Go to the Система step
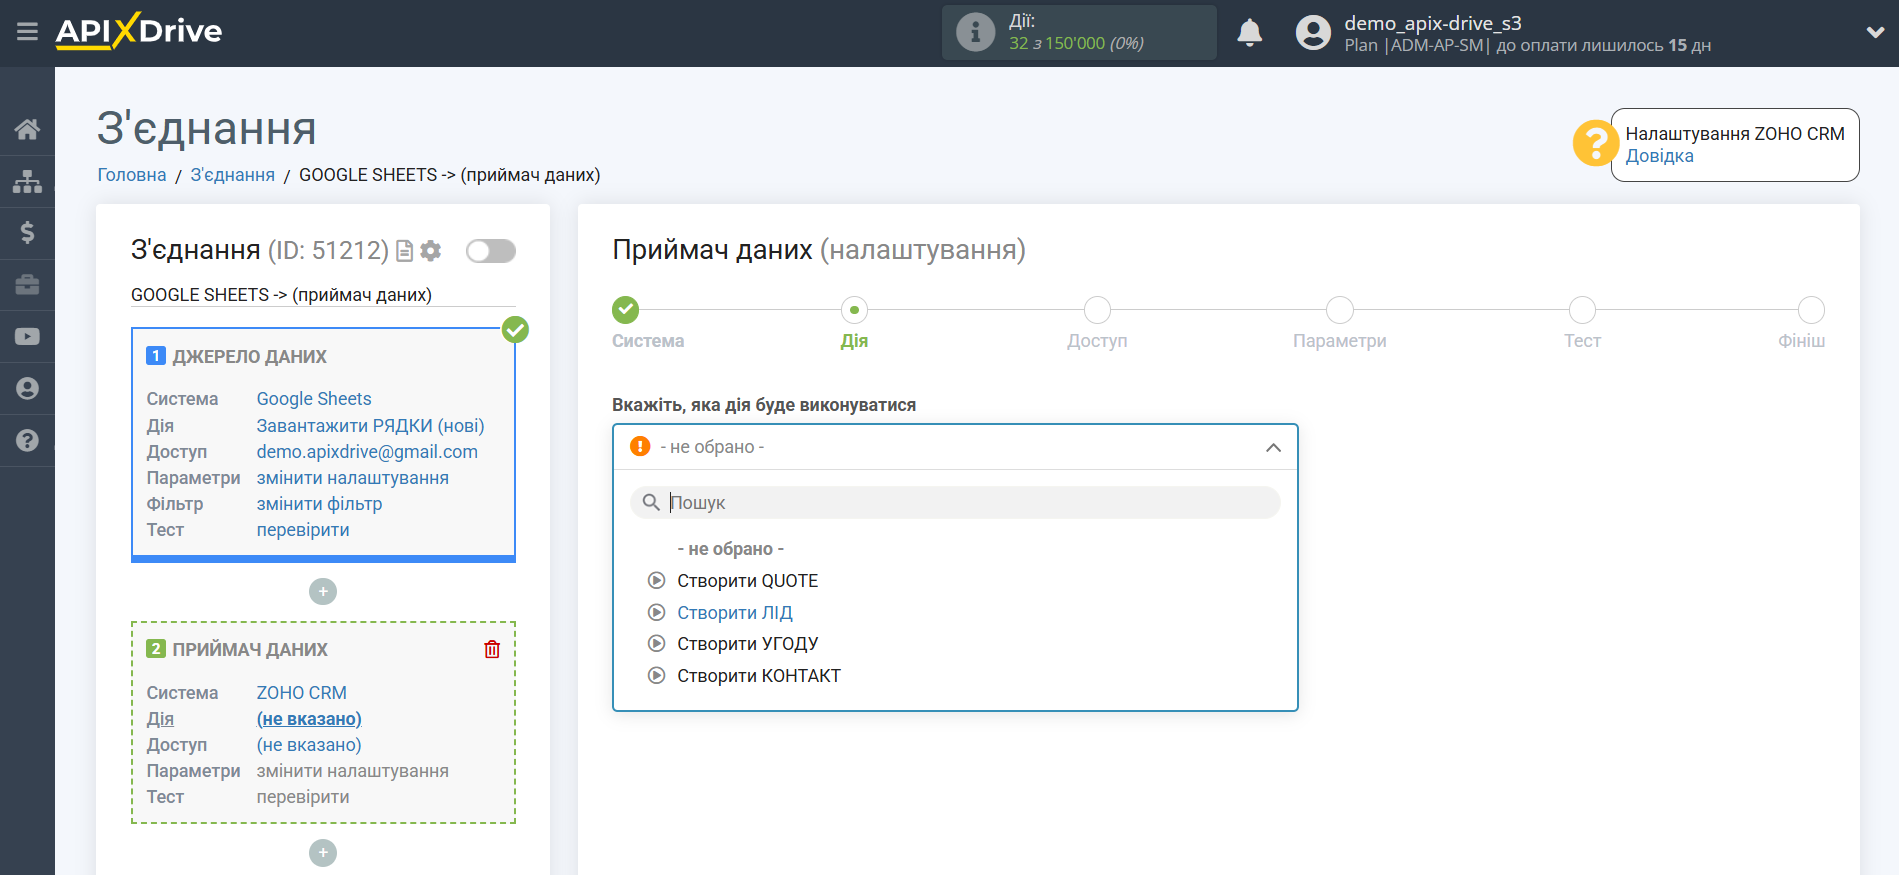This screenshot has height=875, width=1899. [626, 310]
